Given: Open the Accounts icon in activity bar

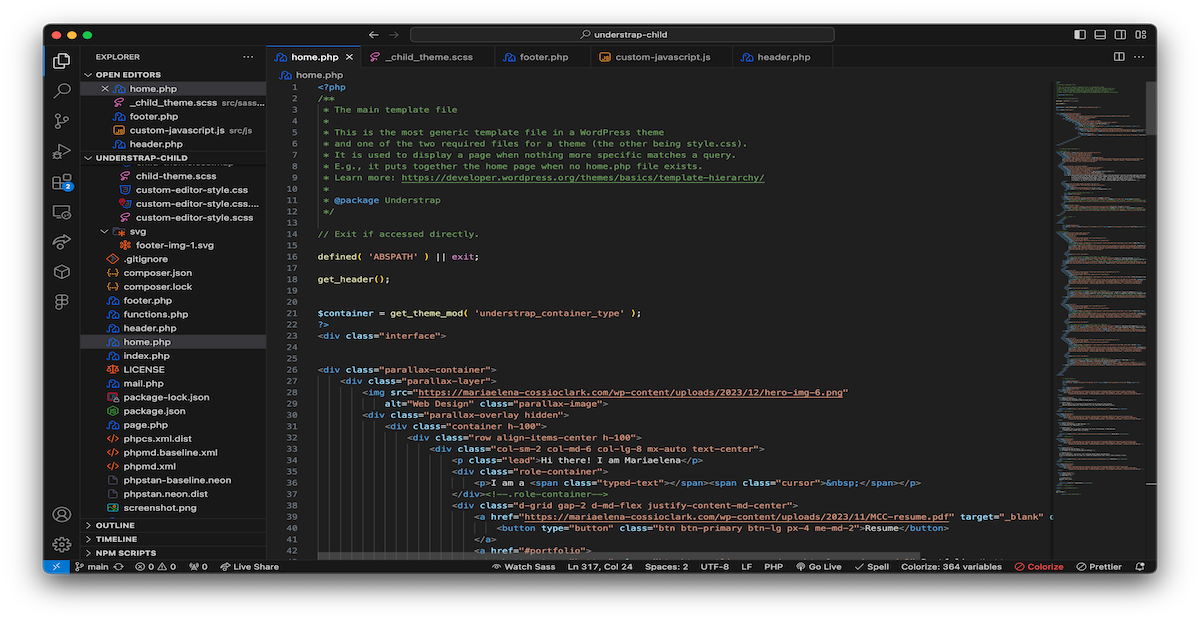Looking at the screenshot, I should coord(62,515).
